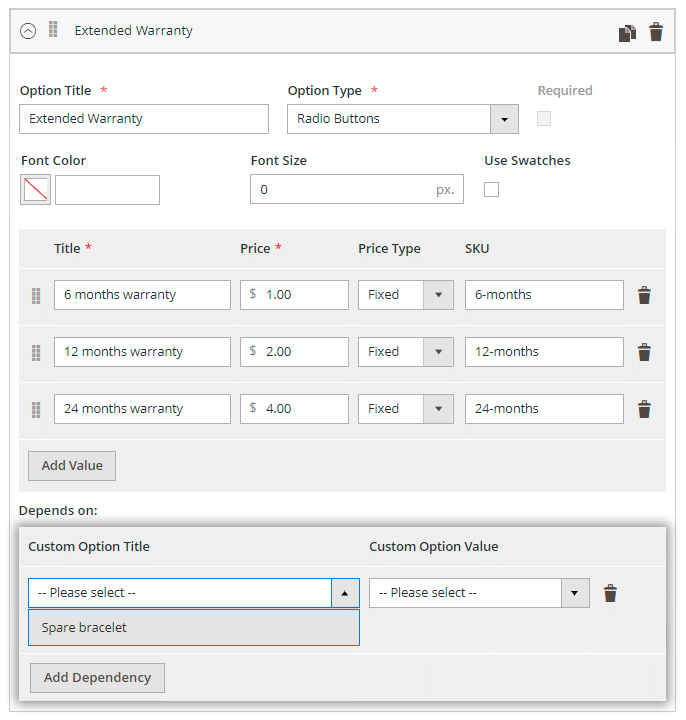
Task: Duplicate the Extended Warranty option
Action: point(627,32)
